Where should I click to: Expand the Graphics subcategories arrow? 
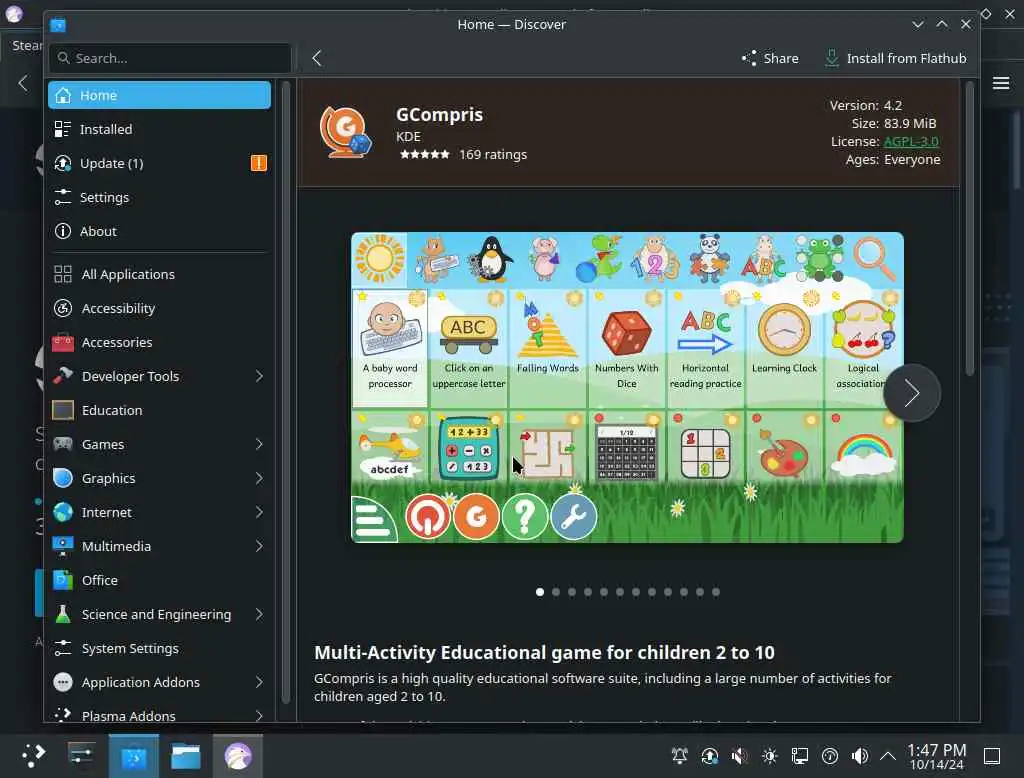pyautogui.click(x=259, y=478)
